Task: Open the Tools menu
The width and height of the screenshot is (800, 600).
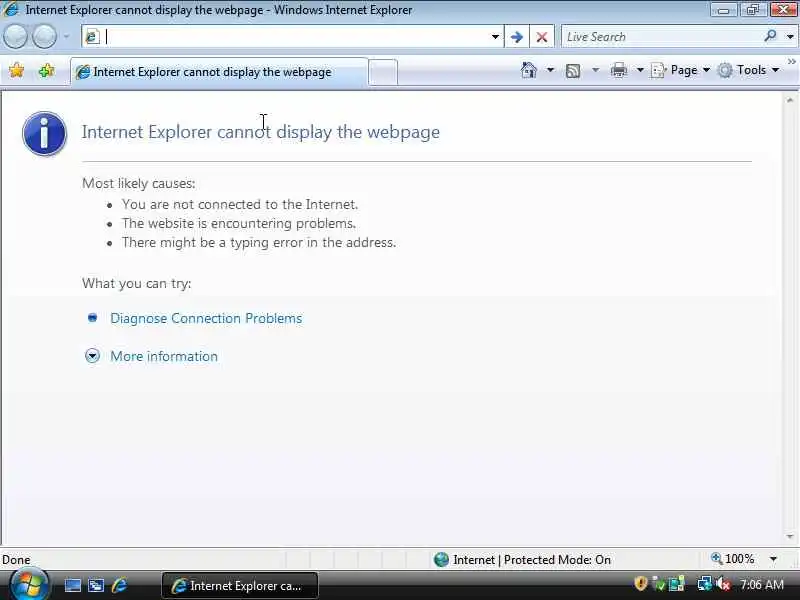Action: [x=748, y=70]
